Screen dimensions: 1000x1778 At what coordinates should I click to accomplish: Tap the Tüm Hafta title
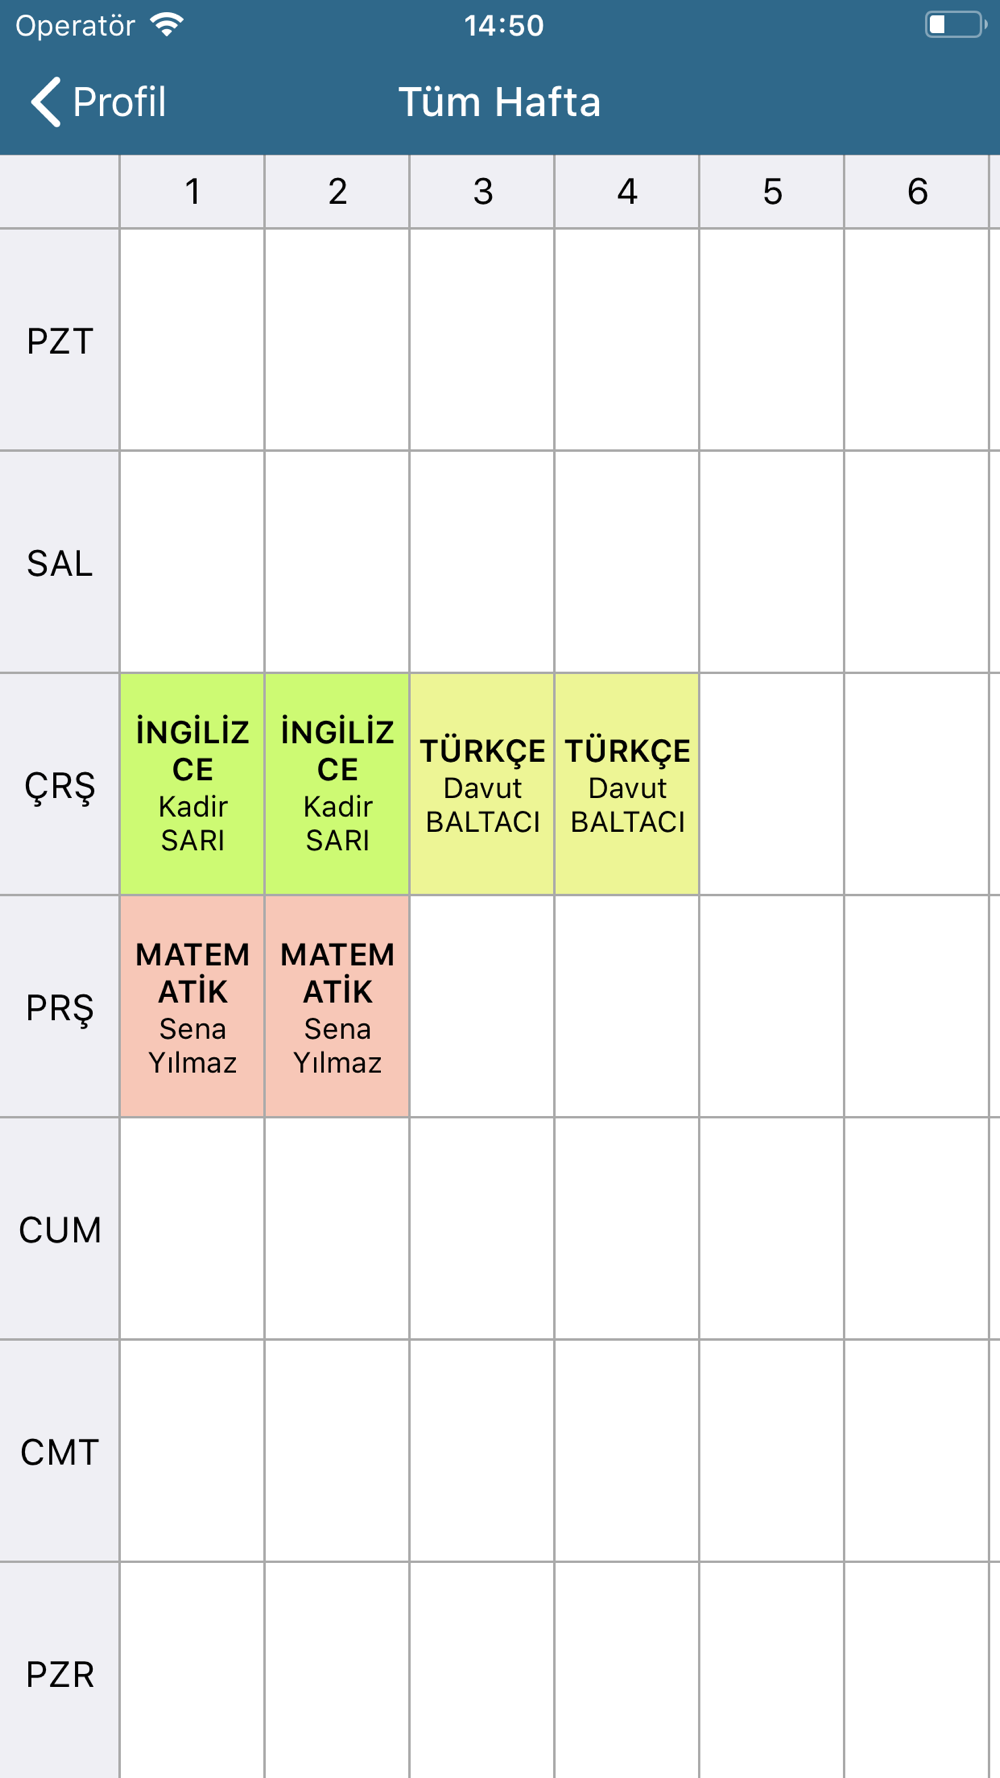(x=500, y=102)
